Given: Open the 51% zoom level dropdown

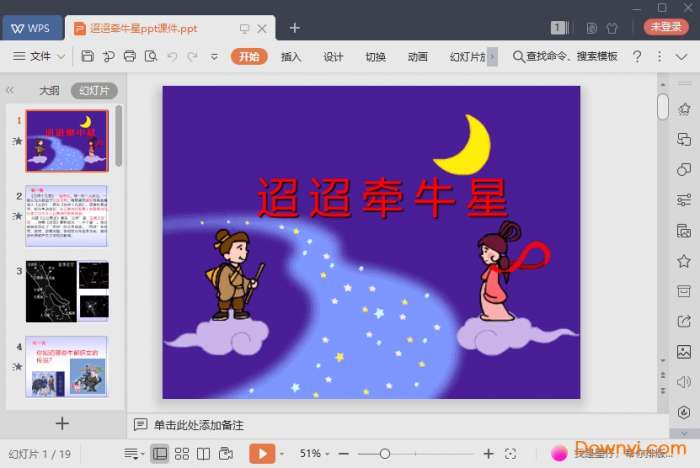Looking at the screenshot, I should pyautogui.click(x=314, y=454).
